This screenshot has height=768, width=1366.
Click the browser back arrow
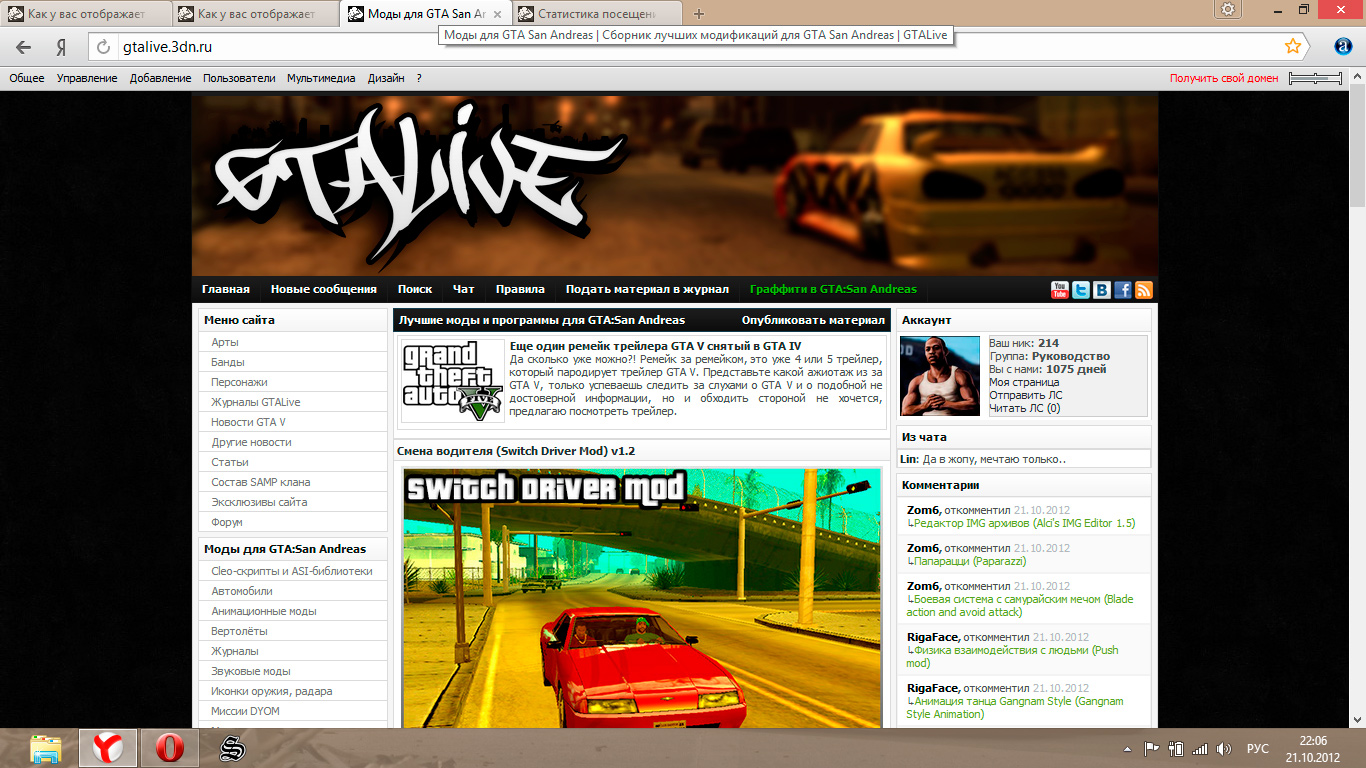[24, 47]
